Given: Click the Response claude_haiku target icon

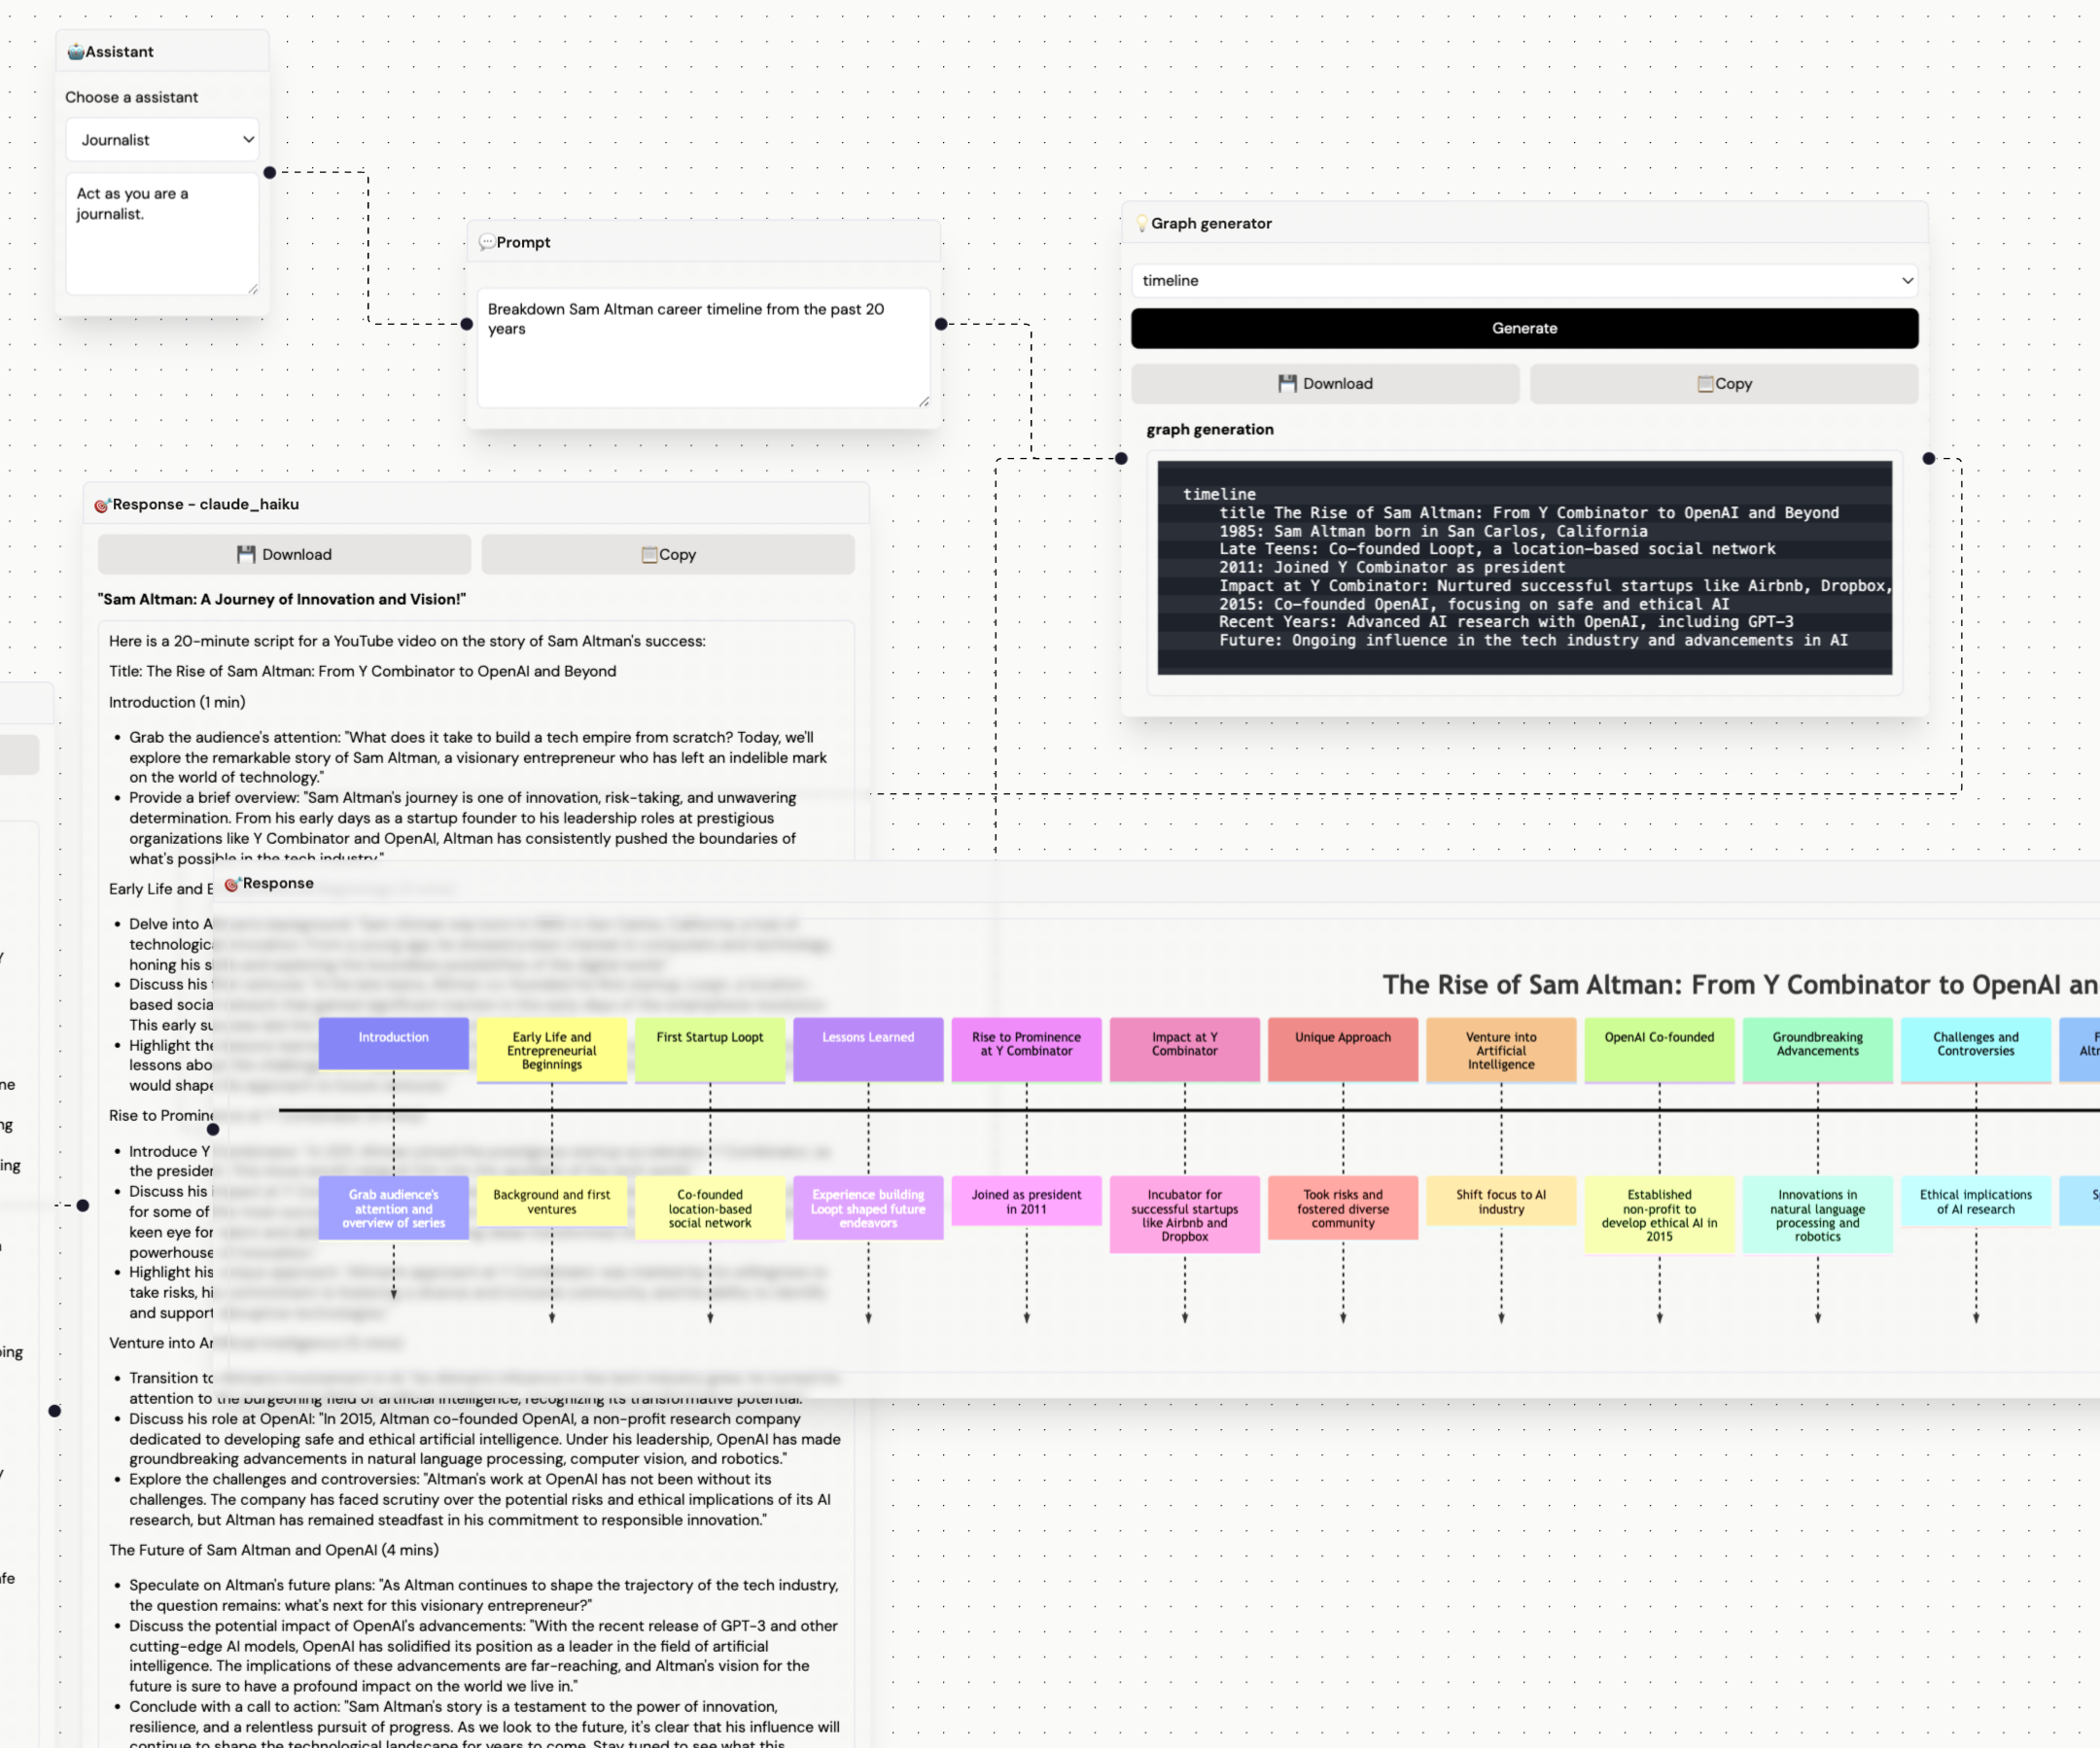Looking at the screenshot, I should click(101, 505).
